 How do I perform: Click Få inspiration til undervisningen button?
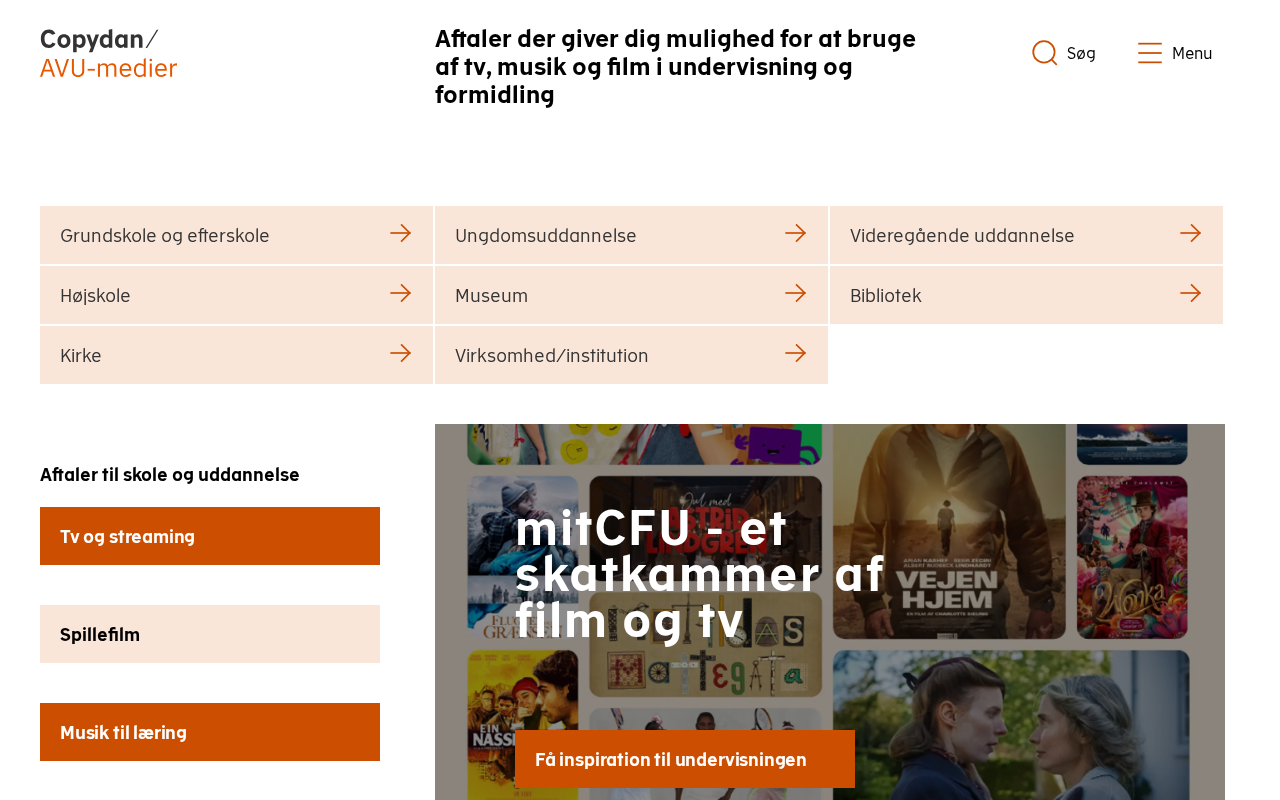click(x=685, y=759)
